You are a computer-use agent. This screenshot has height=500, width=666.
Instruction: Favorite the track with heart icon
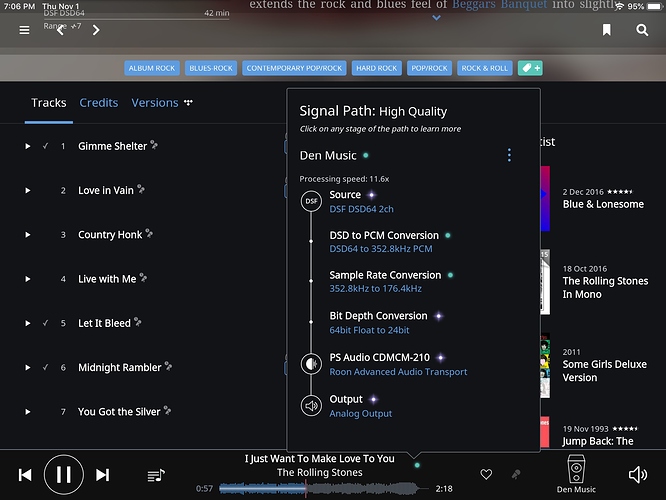tap(486, 474)
